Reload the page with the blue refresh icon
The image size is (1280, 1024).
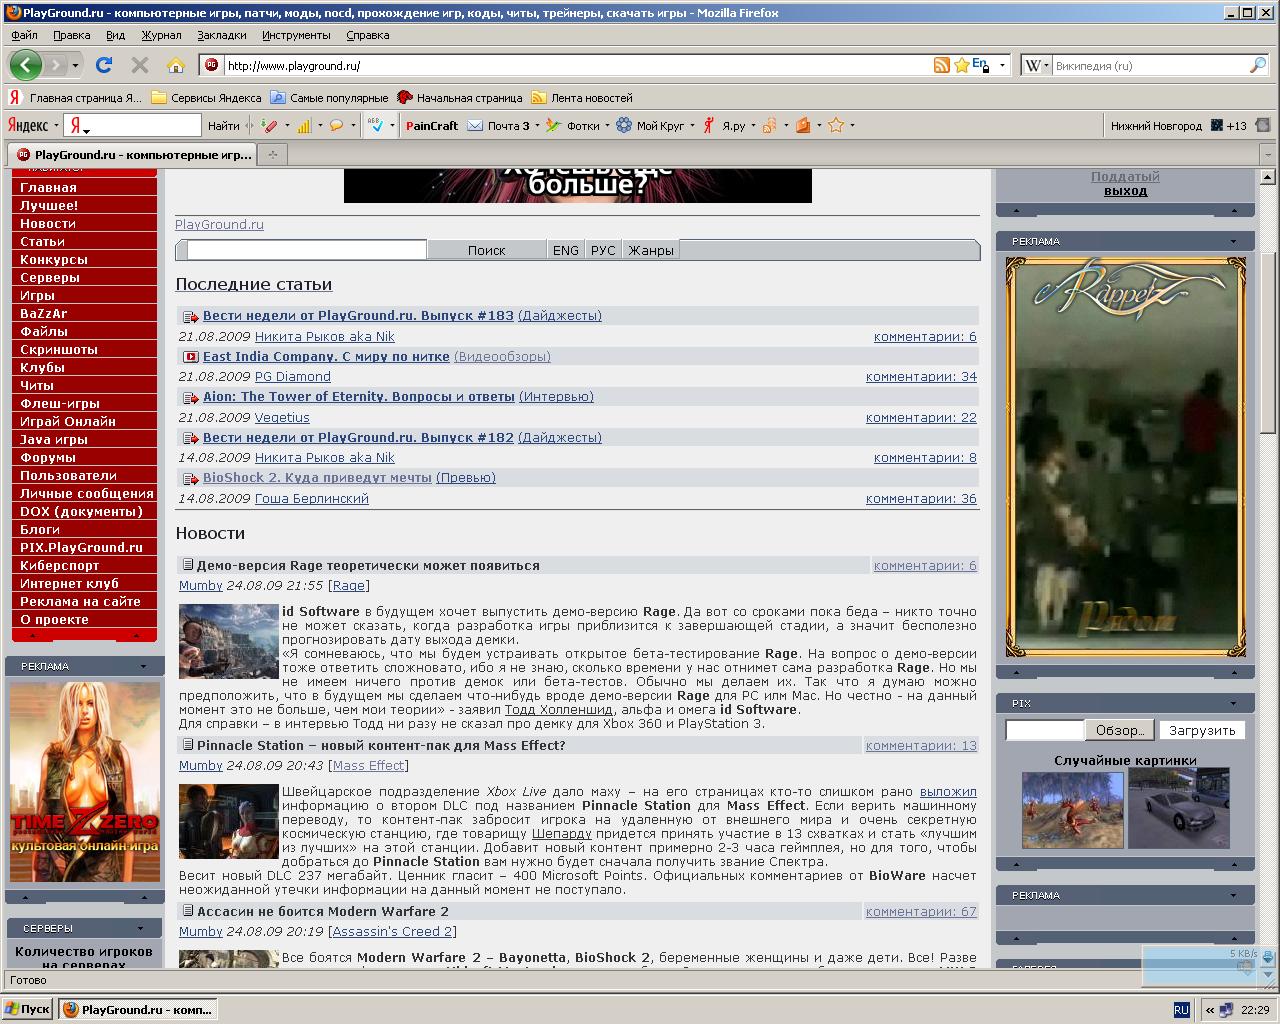pos(103,65)
